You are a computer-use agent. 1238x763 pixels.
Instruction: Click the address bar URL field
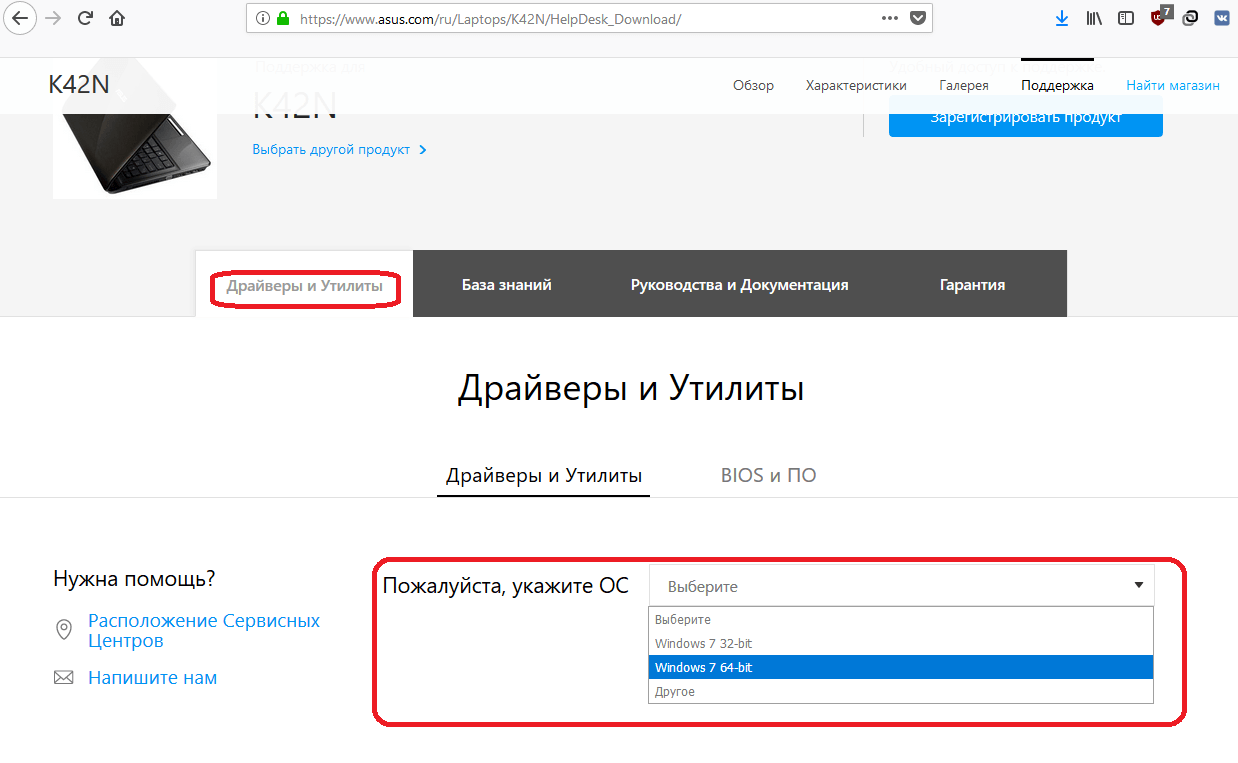click(x=580, y=18)
